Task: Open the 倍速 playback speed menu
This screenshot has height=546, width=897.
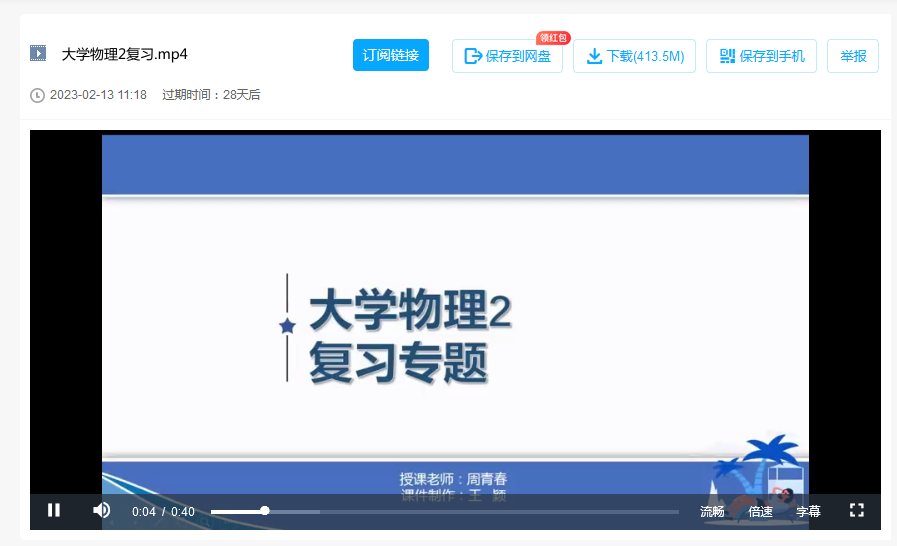Action: click(760, 511)
